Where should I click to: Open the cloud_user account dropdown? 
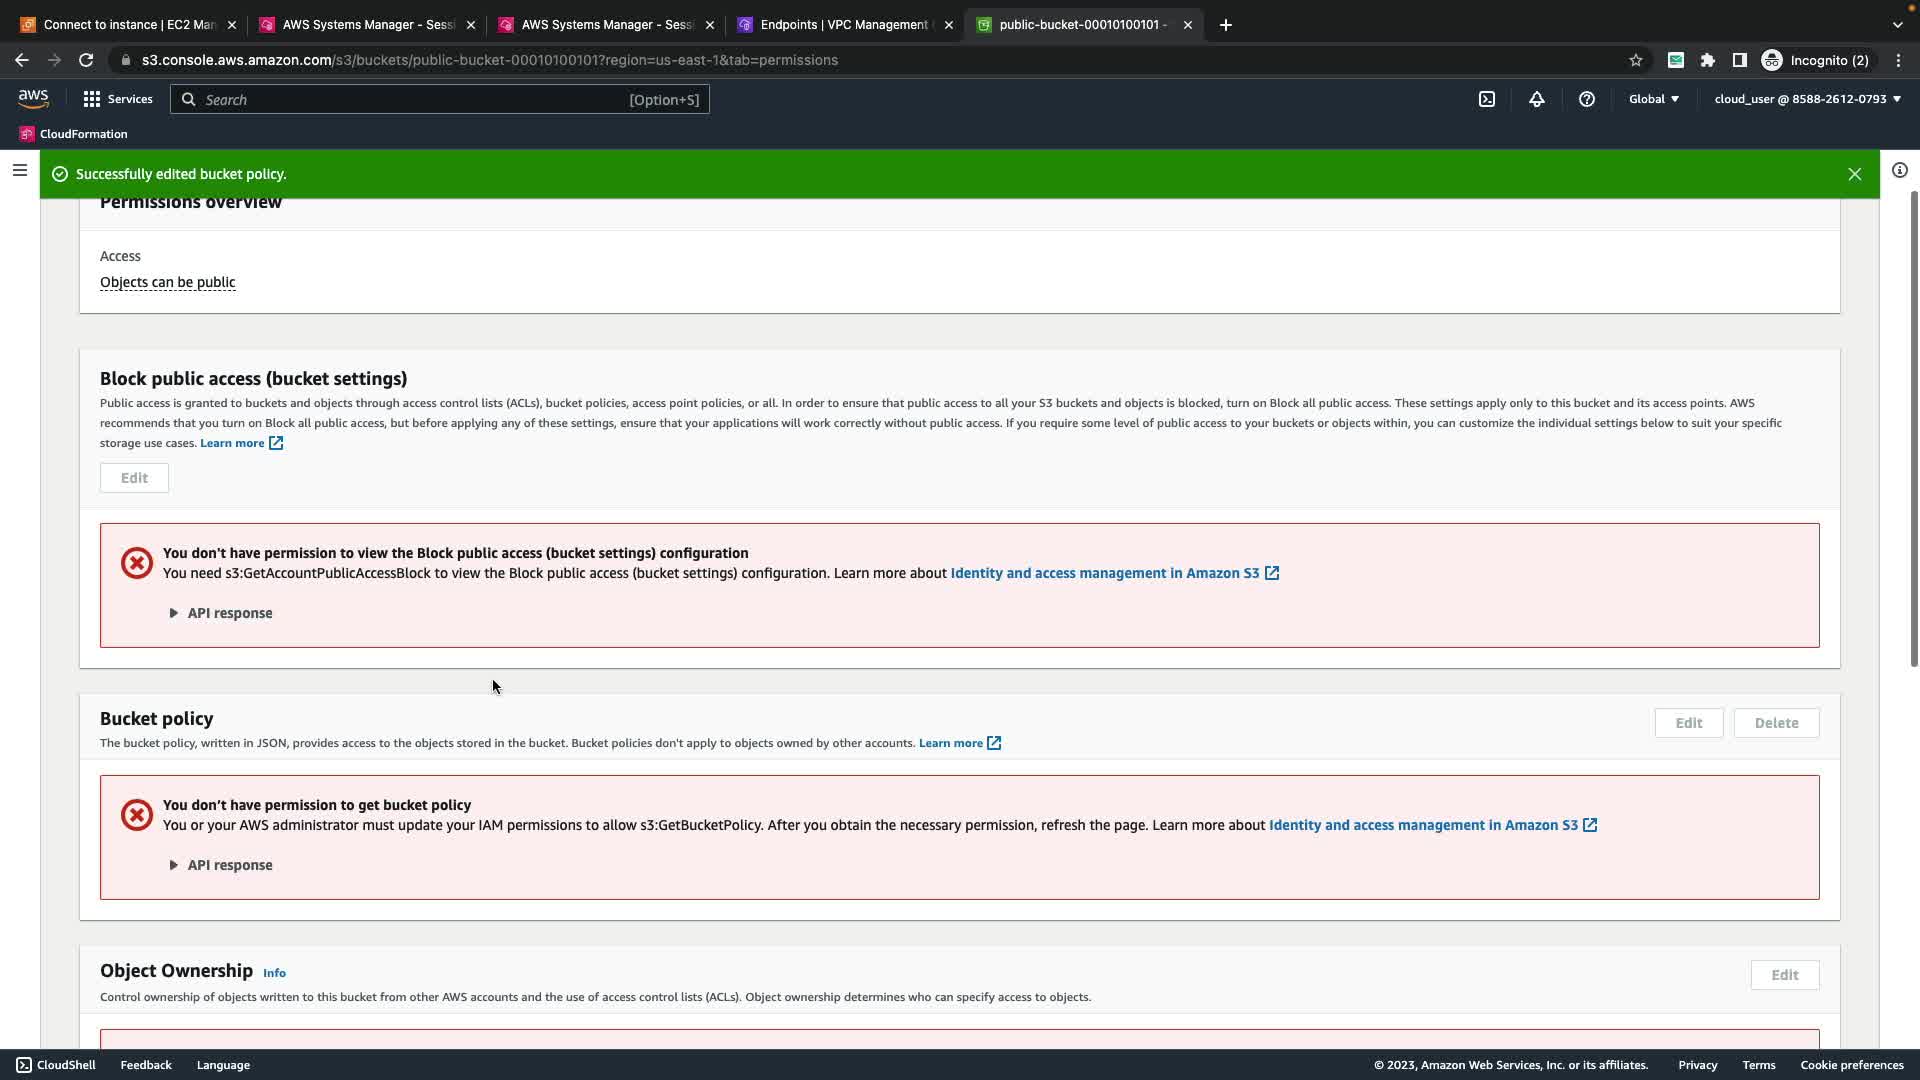click(x=1807, y=99)
